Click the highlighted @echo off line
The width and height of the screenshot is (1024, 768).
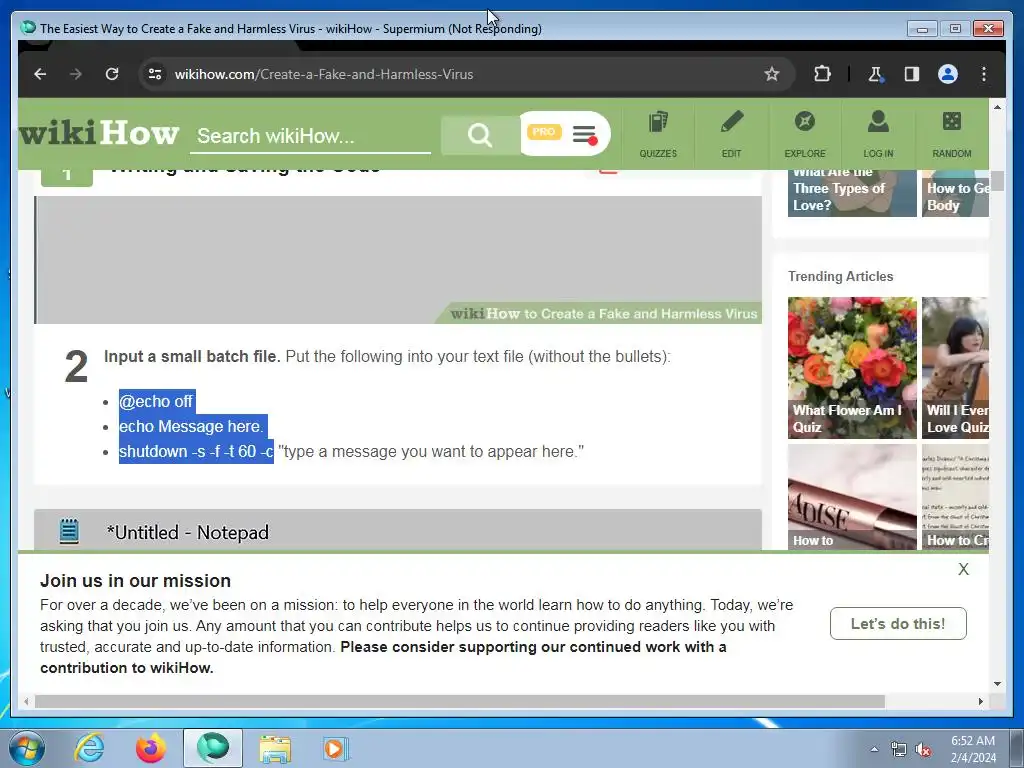156,401
